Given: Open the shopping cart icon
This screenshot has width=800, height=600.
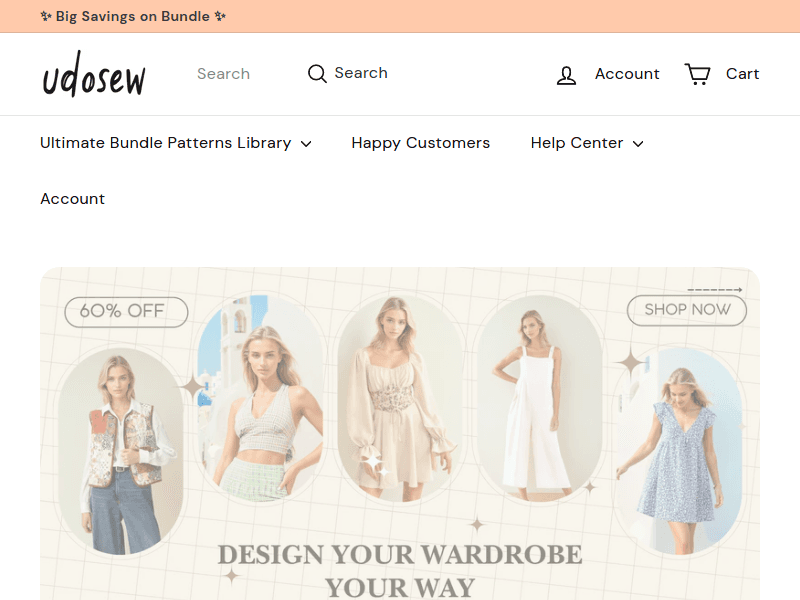Looking at the screenshot, I should [x=697, y=74].
